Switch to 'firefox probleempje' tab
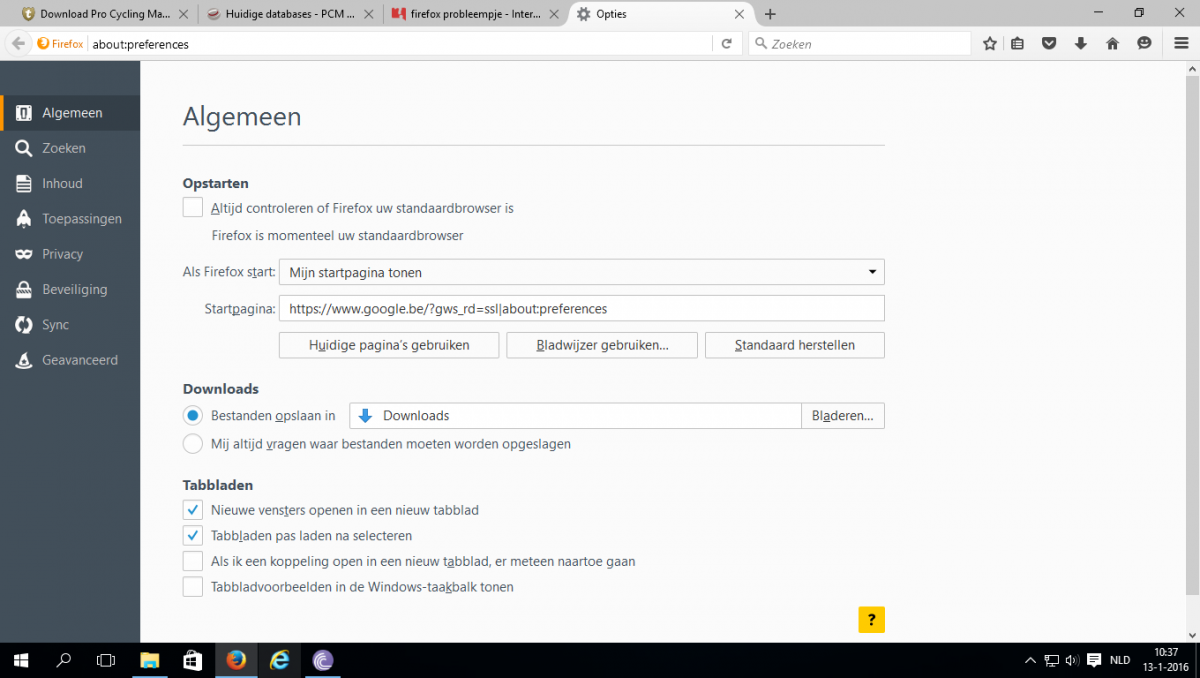Image resolution: width=1200 pixels, height=678 pixels. point(475,14)
